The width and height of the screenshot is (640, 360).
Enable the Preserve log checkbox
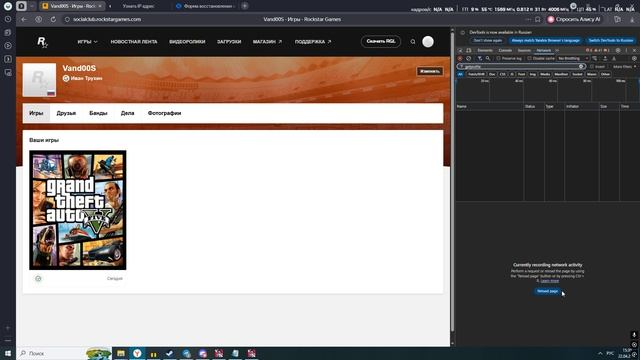pos(498,58)
